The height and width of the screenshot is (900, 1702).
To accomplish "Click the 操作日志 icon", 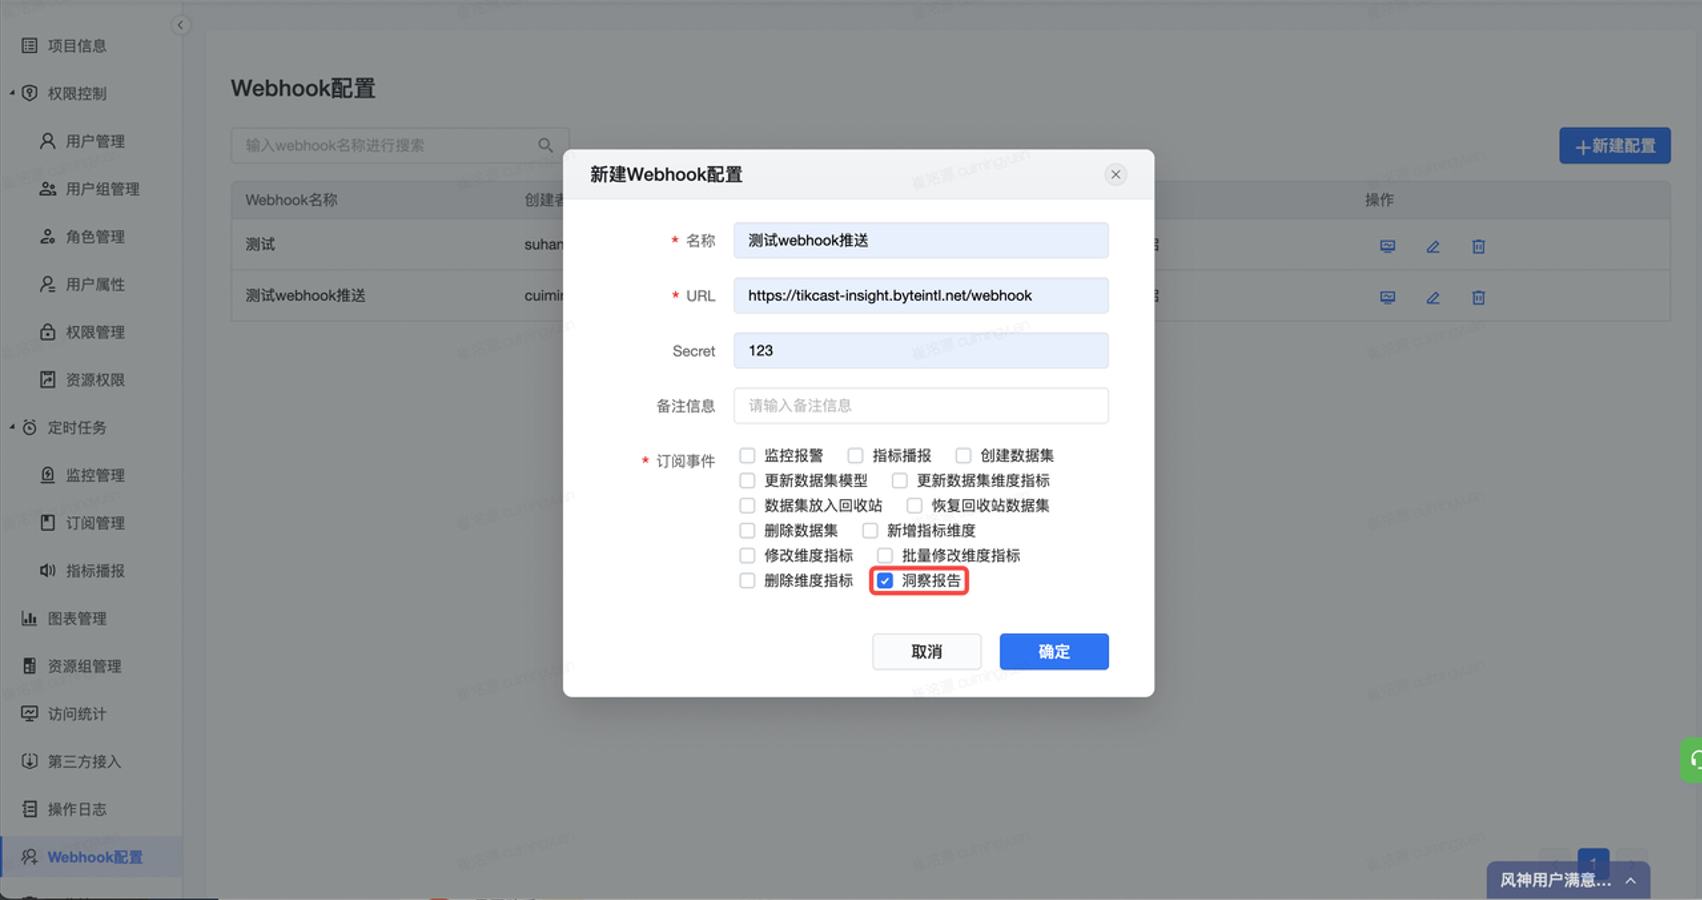I will coord(30,809).
